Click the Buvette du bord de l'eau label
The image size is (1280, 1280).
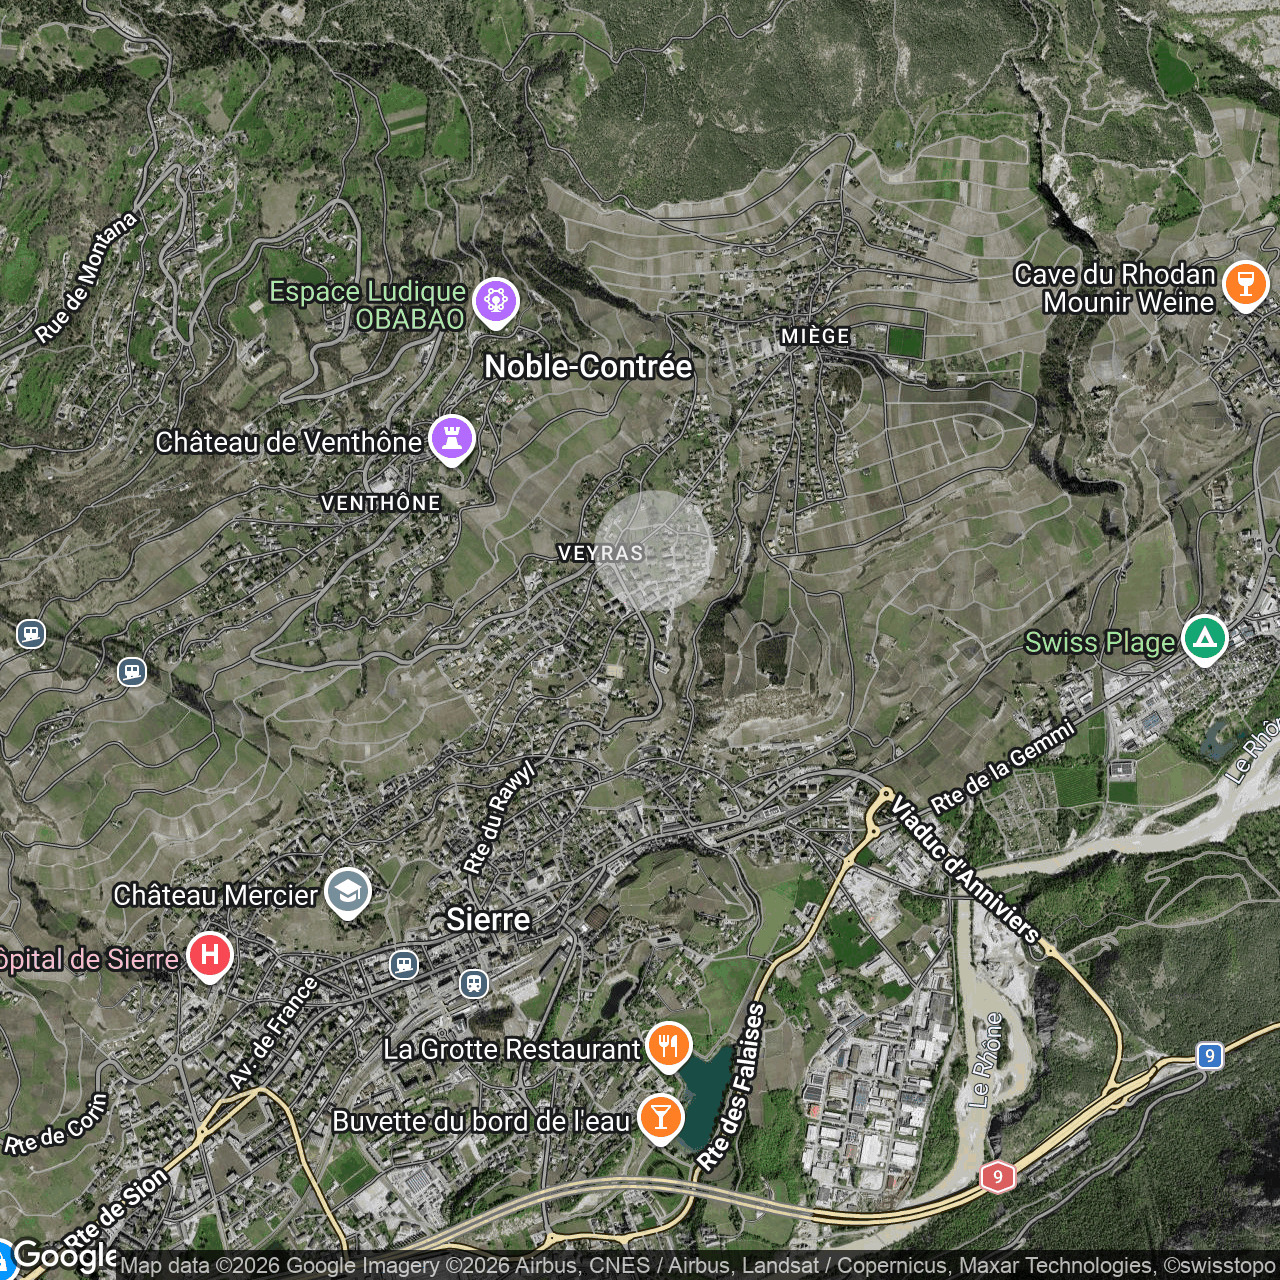(481, 1121)
